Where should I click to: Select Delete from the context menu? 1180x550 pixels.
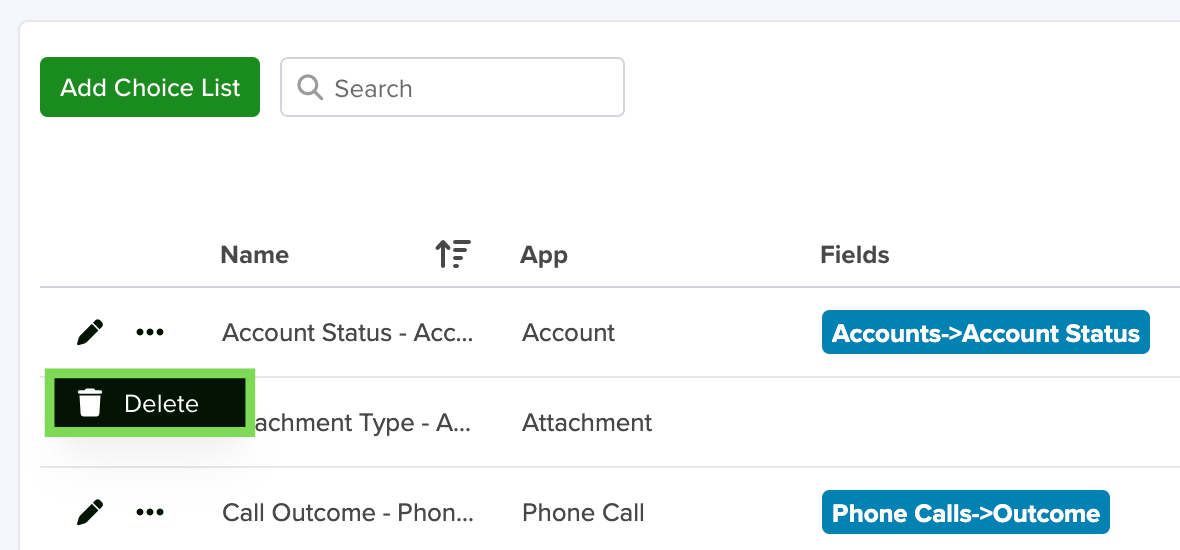click(x=150, y=403)
